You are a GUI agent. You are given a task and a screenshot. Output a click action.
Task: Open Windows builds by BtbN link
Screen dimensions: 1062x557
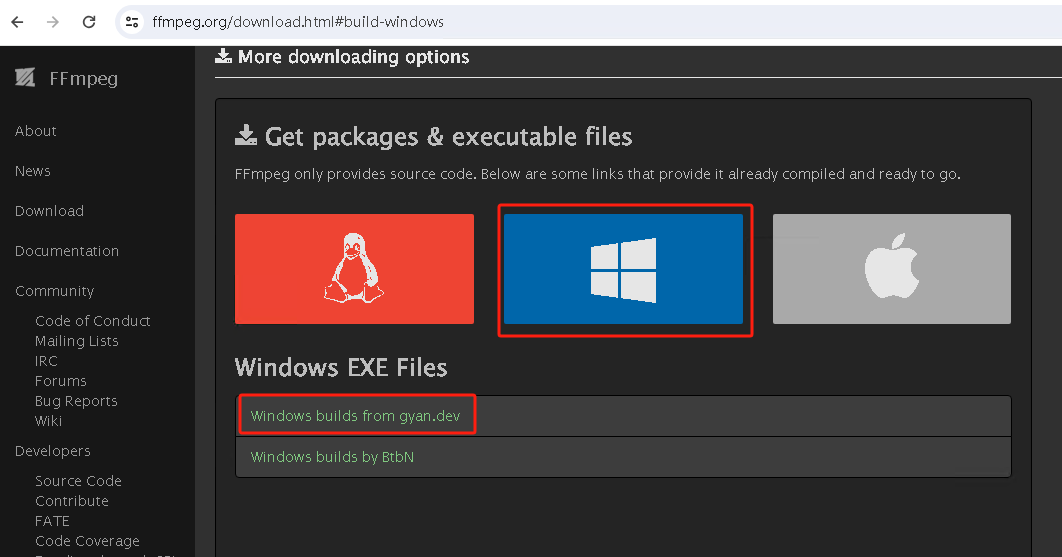pyautogui.click(x=332, y=457)
